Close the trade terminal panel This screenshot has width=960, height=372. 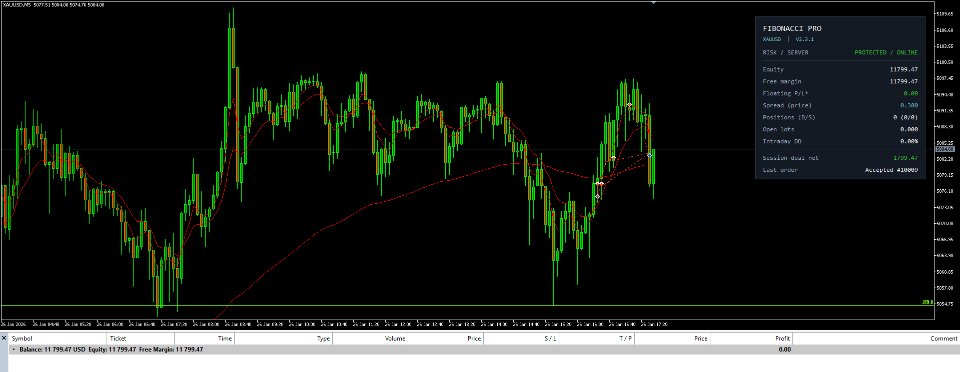[4, 338]
